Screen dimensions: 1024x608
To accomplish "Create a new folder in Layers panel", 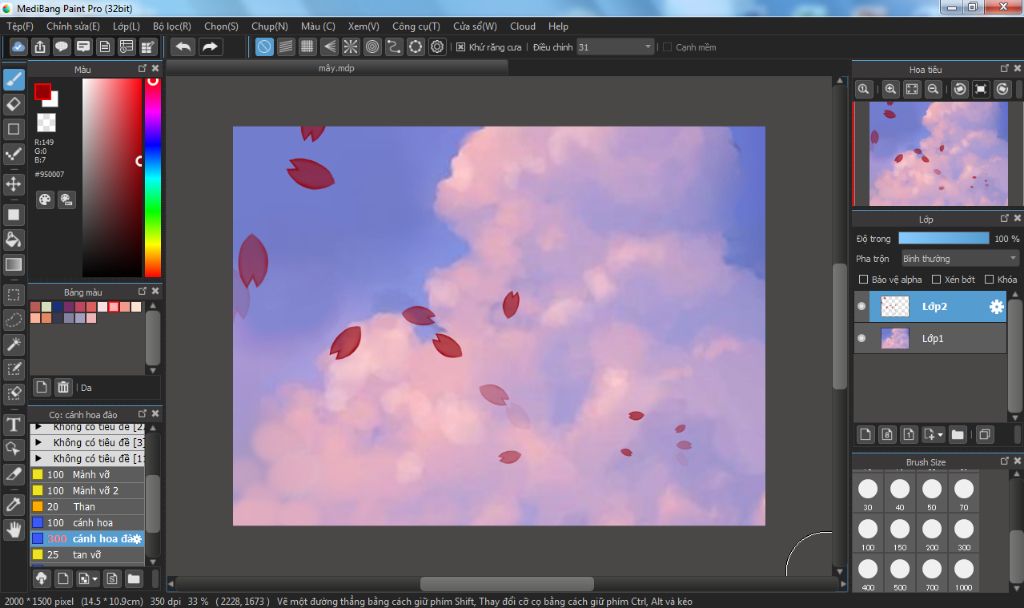I will point(957,434).
